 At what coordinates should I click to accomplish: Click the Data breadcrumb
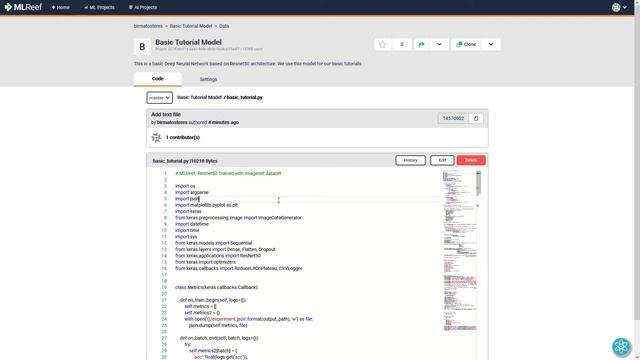[224, 26]
